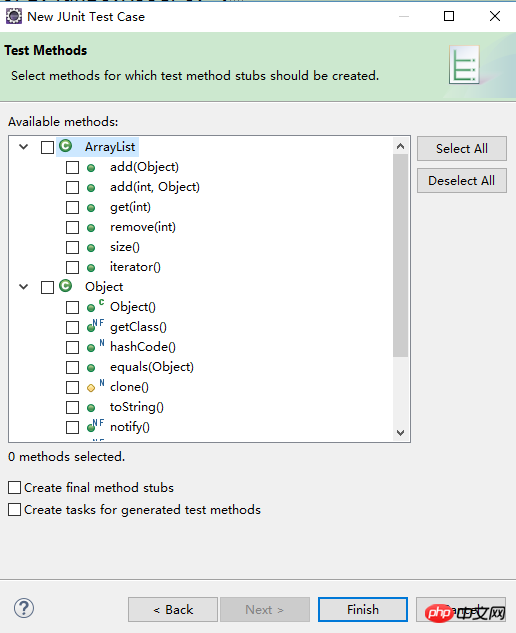Screen dimensions: 516x633
Task: Check the equals(Object) method checkbox
Action: [x=72, y=367]
